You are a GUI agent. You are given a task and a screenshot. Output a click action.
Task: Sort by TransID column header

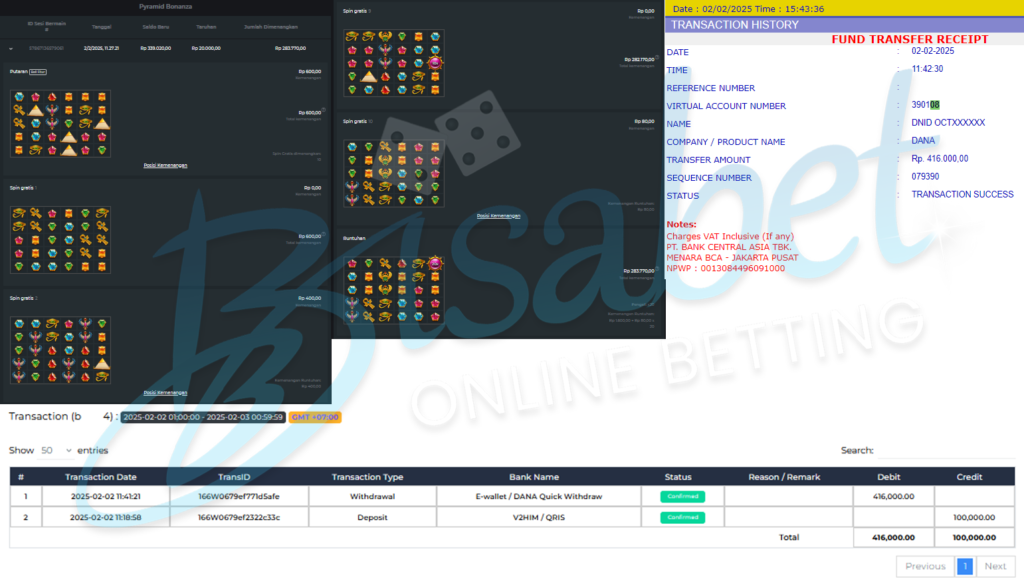(226, 477)
